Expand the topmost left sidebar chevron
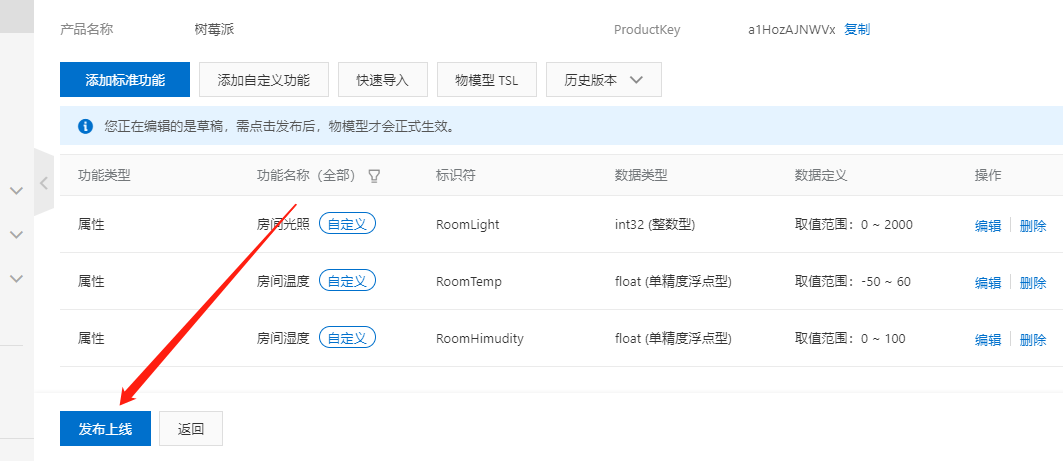1063x461 pixels. [16, 190]
